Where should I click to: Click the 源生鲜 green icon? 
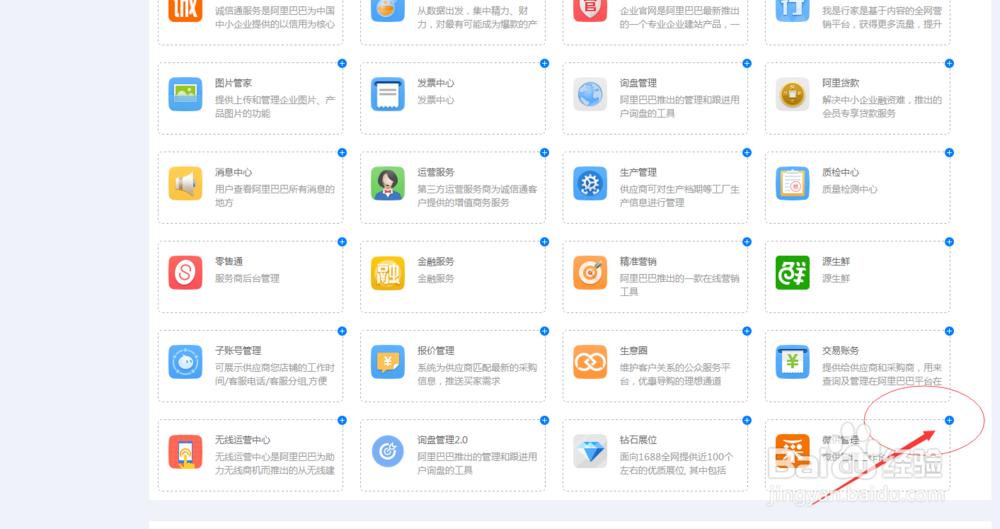pyautogui.click(x=792, y=272)
